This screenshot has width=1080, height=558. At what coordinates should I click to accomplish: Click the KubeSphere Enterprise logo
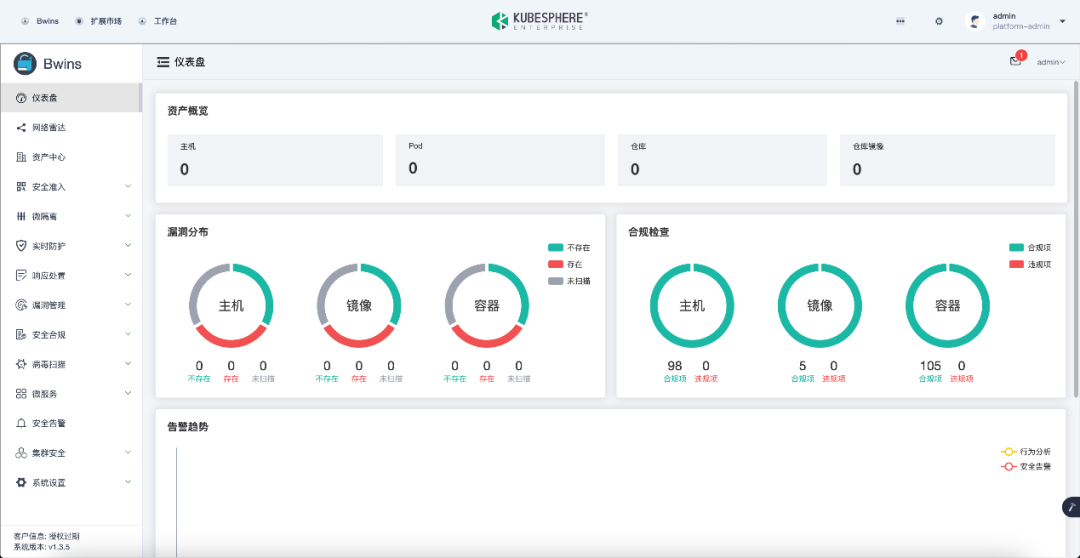point(540,21)
